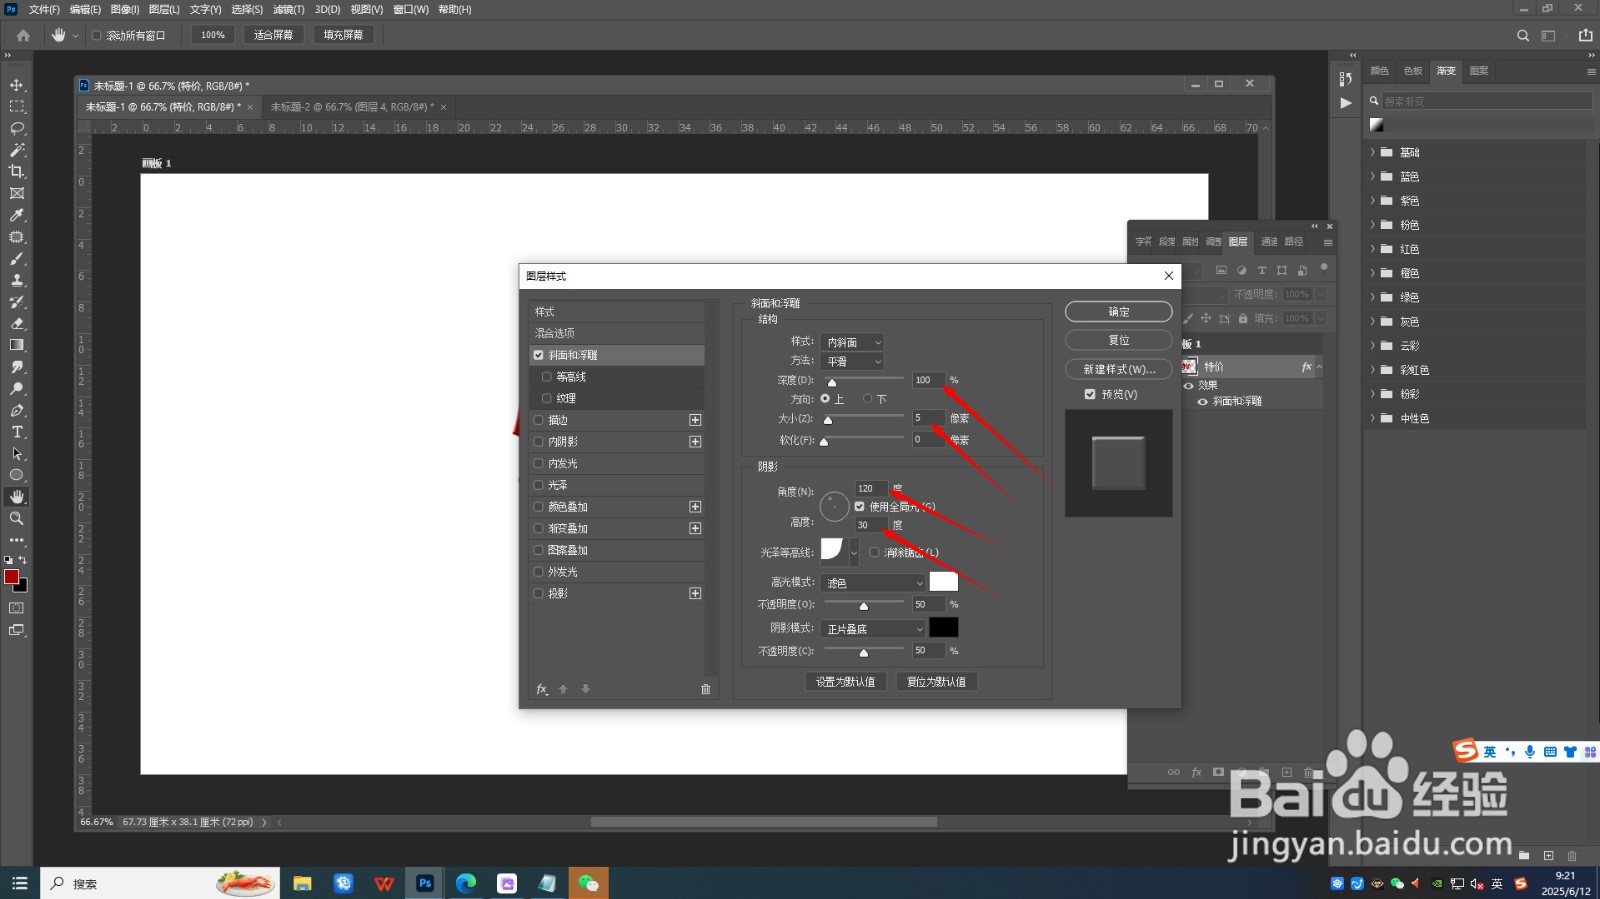Select the Move tool
This screenshot has height=899, width=1600.
point(17,85)
